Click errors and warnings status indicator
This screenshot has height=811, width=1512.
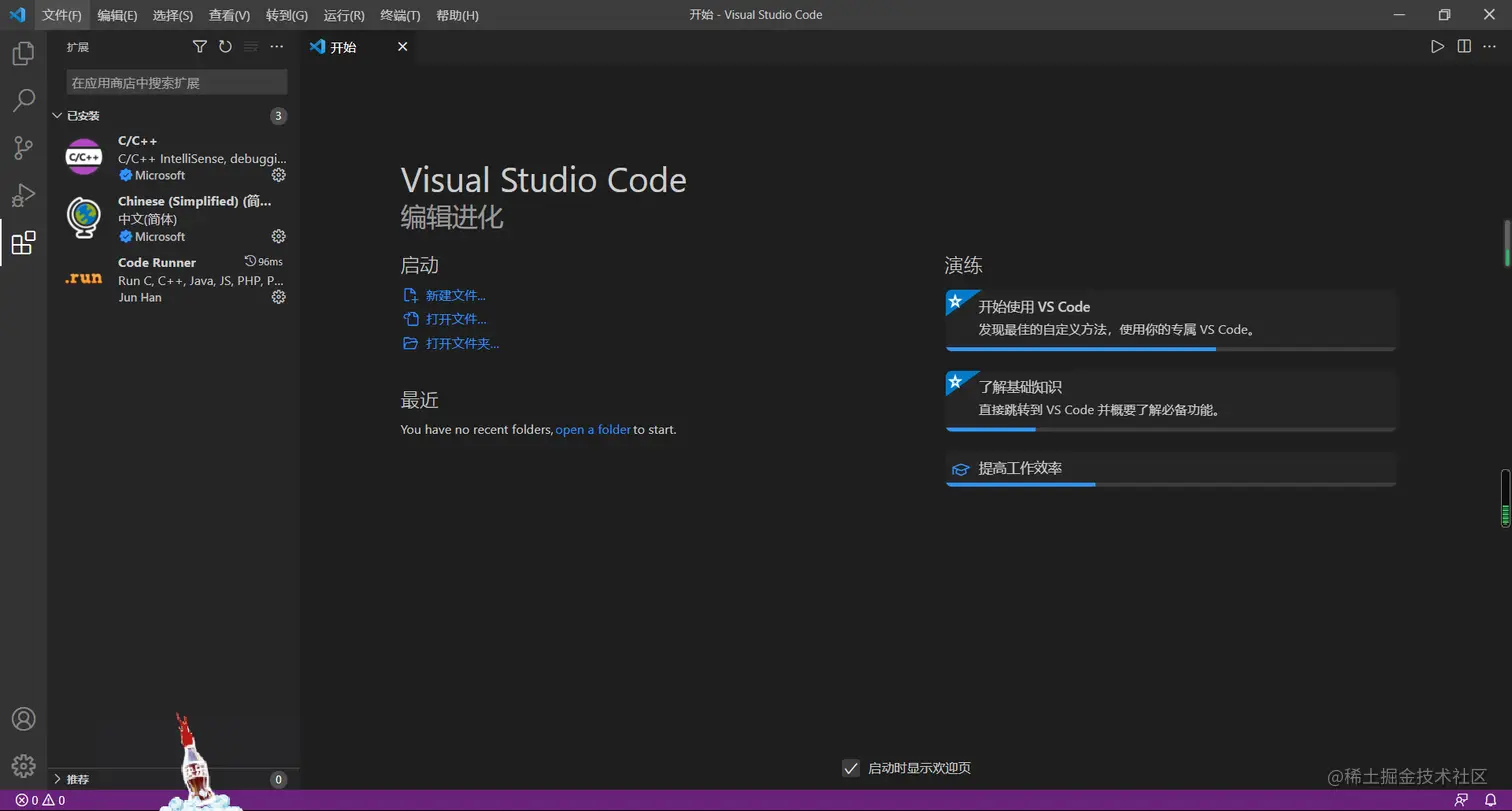click(x=40, y=800)
